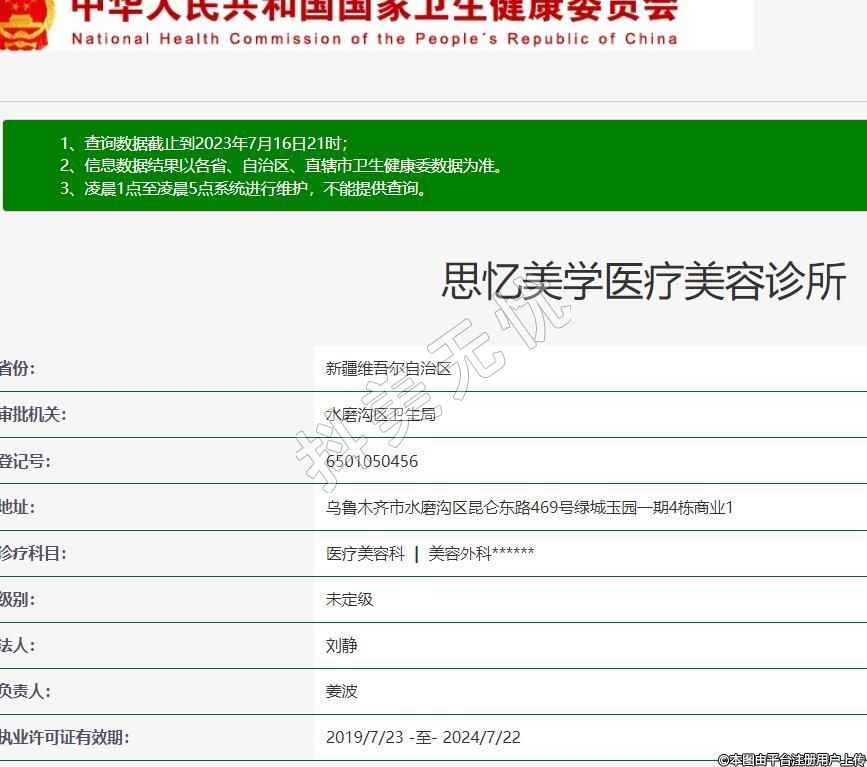Image resolution: width=867 pixels, height=767 pixels.
Task: Click the address value 乌鲁木齐市水磨沟区昆仑东路469号
Action: (529, 507)
